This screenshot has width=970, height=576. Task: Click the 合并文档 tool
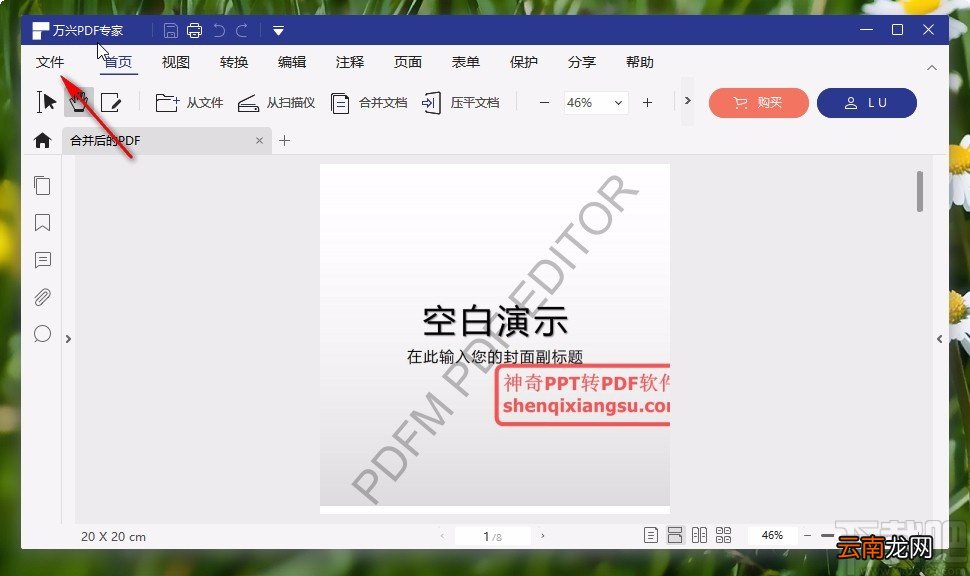pyautogui.click(x=369, y=103)
